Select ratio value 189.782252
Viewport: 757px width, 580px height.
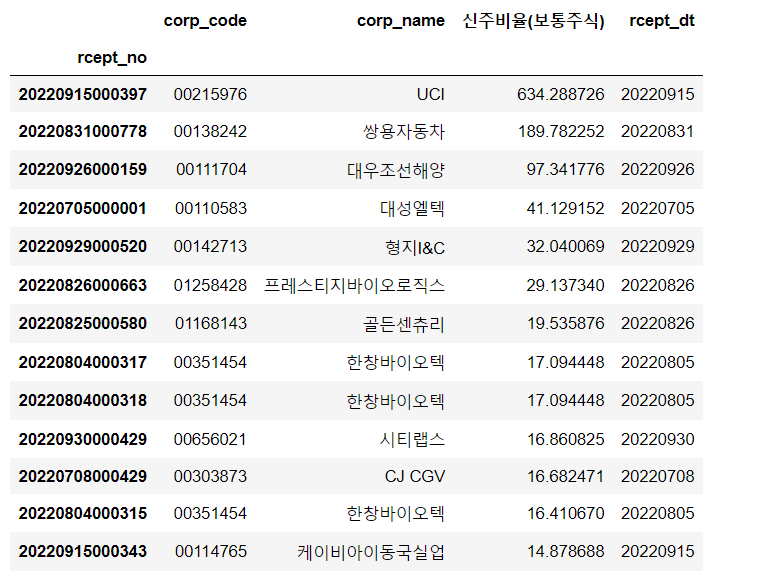coord(561,131)
